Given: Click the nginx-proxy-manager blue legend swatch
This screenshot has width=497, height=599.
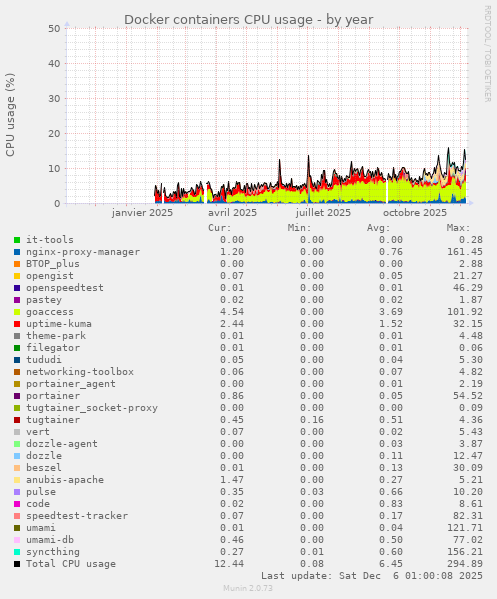Looking at the screenshot, I should [x=17, y=252].
